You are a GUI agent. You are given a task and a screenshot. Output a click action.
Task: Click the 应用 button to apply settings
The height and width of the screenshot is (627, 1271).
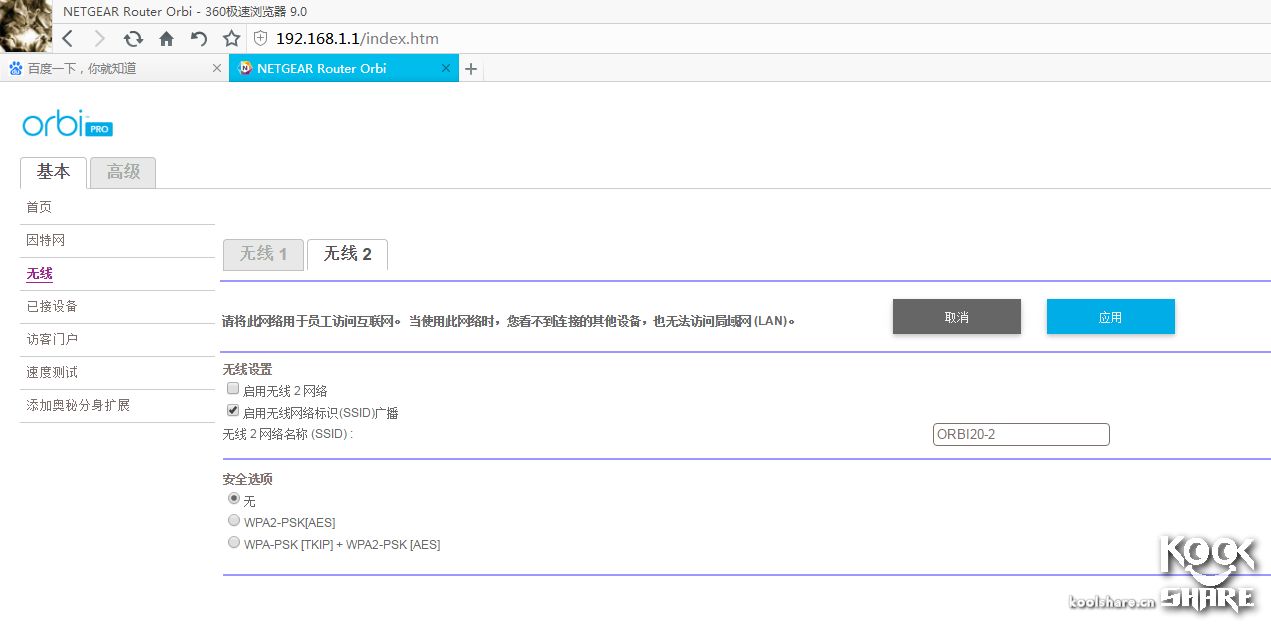pyautogui.click(x=1111, y=317)
